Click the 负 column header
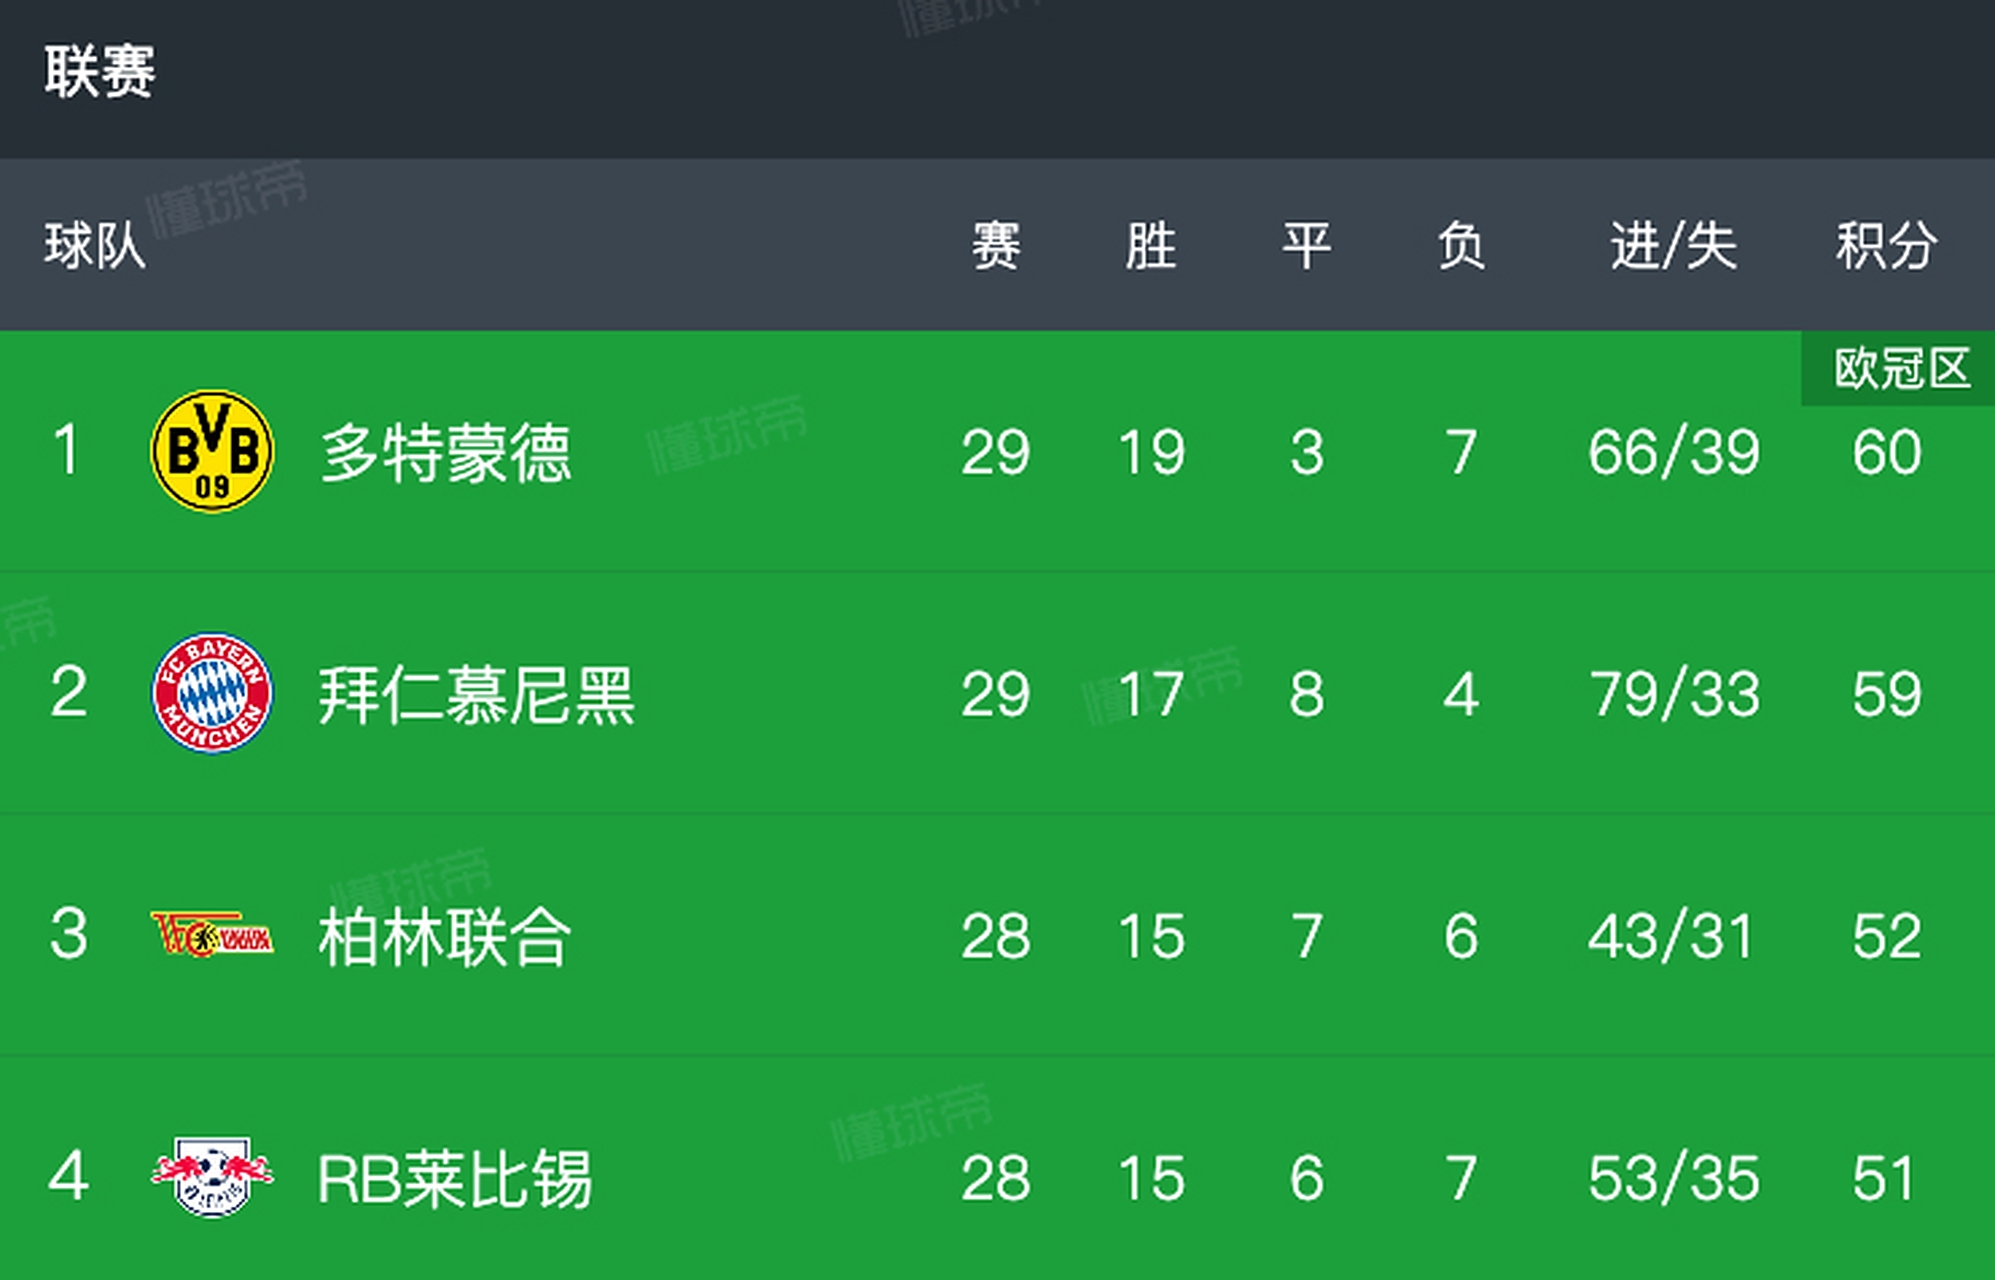The height and width of the screenshot is (1280, 1995). click(1461, 246)
